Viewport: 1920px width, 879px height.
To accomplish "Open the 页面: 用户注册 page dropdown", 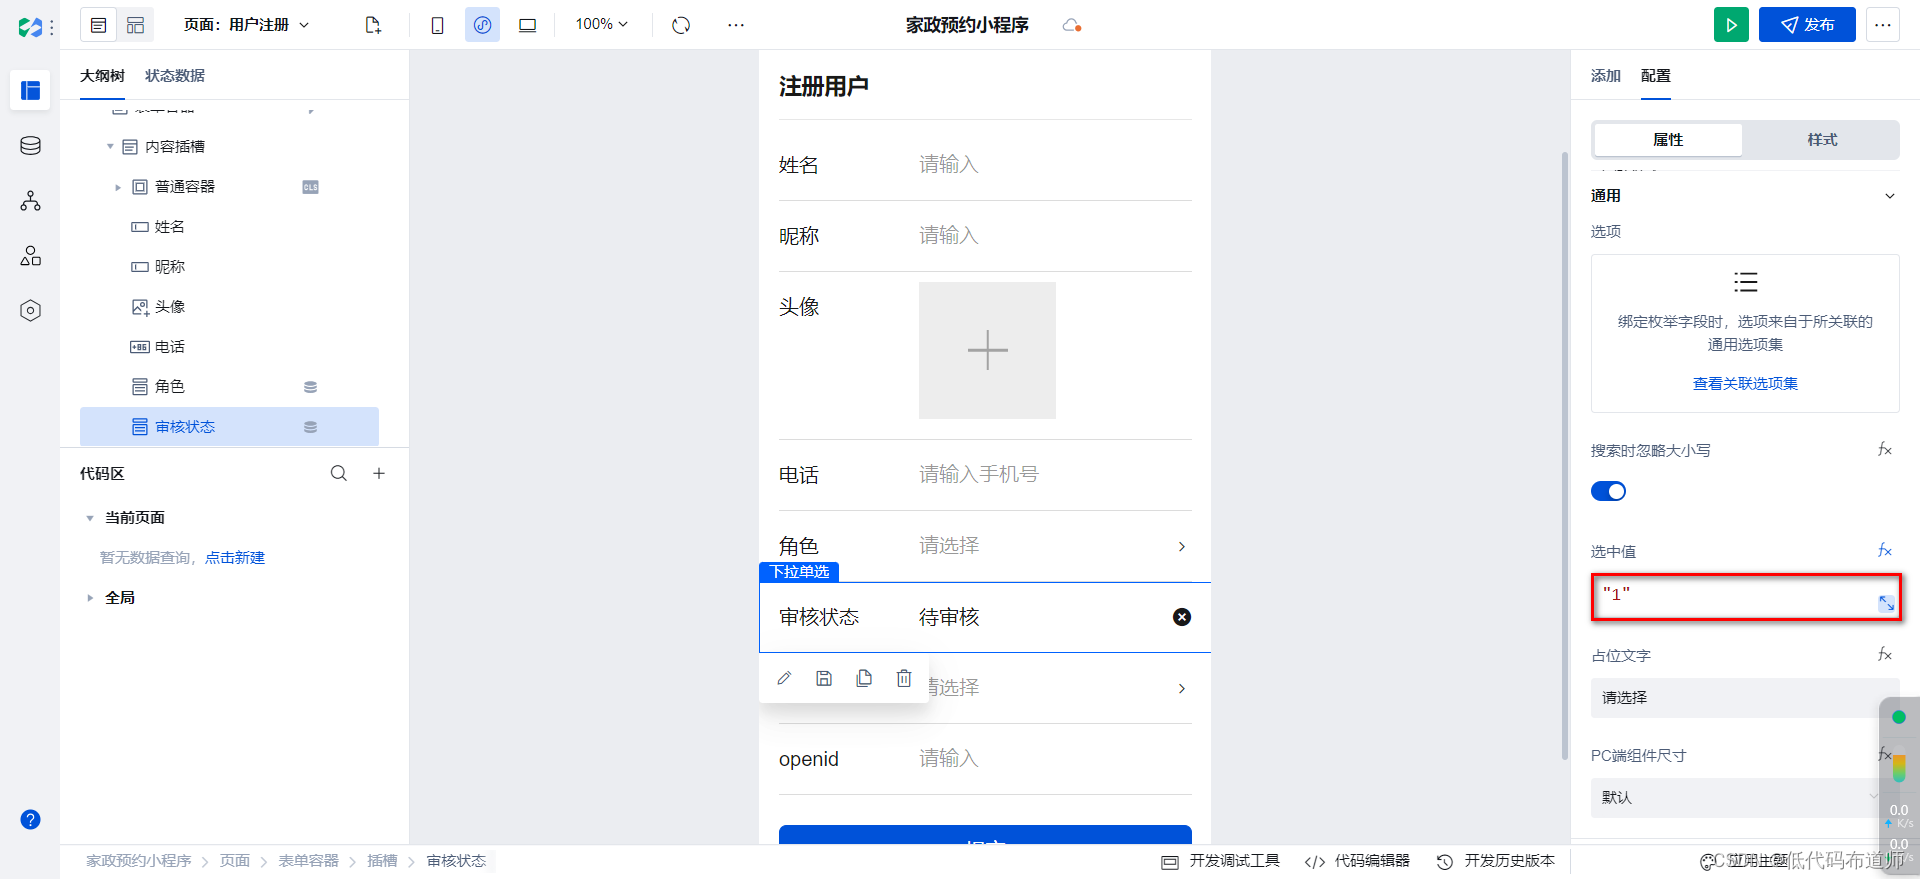I will coord(246,25).
